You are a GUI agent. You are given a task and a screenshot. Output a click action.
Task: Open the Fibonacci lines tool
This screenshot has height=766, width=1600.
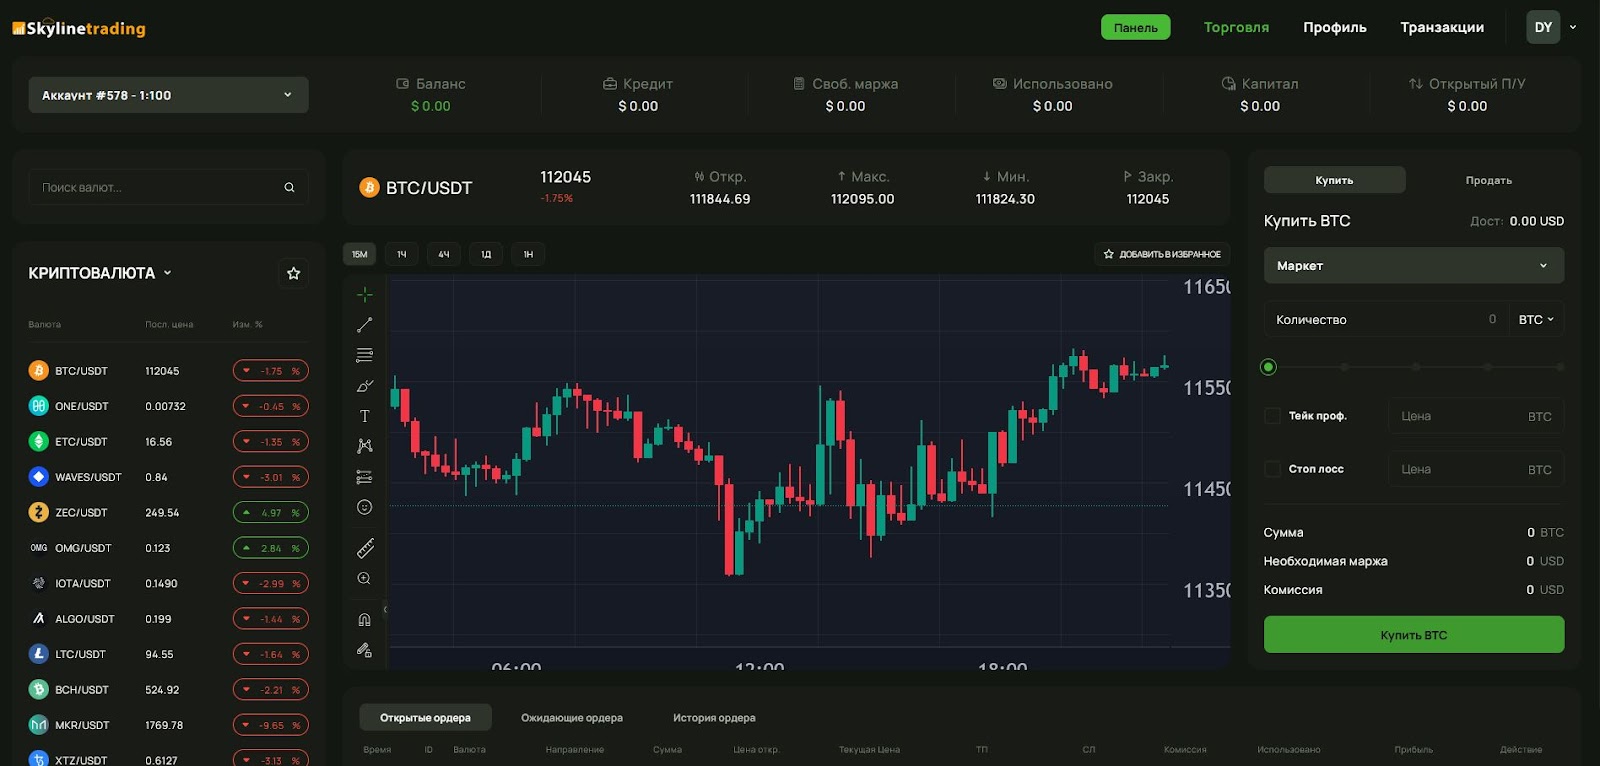pos(364,355)
